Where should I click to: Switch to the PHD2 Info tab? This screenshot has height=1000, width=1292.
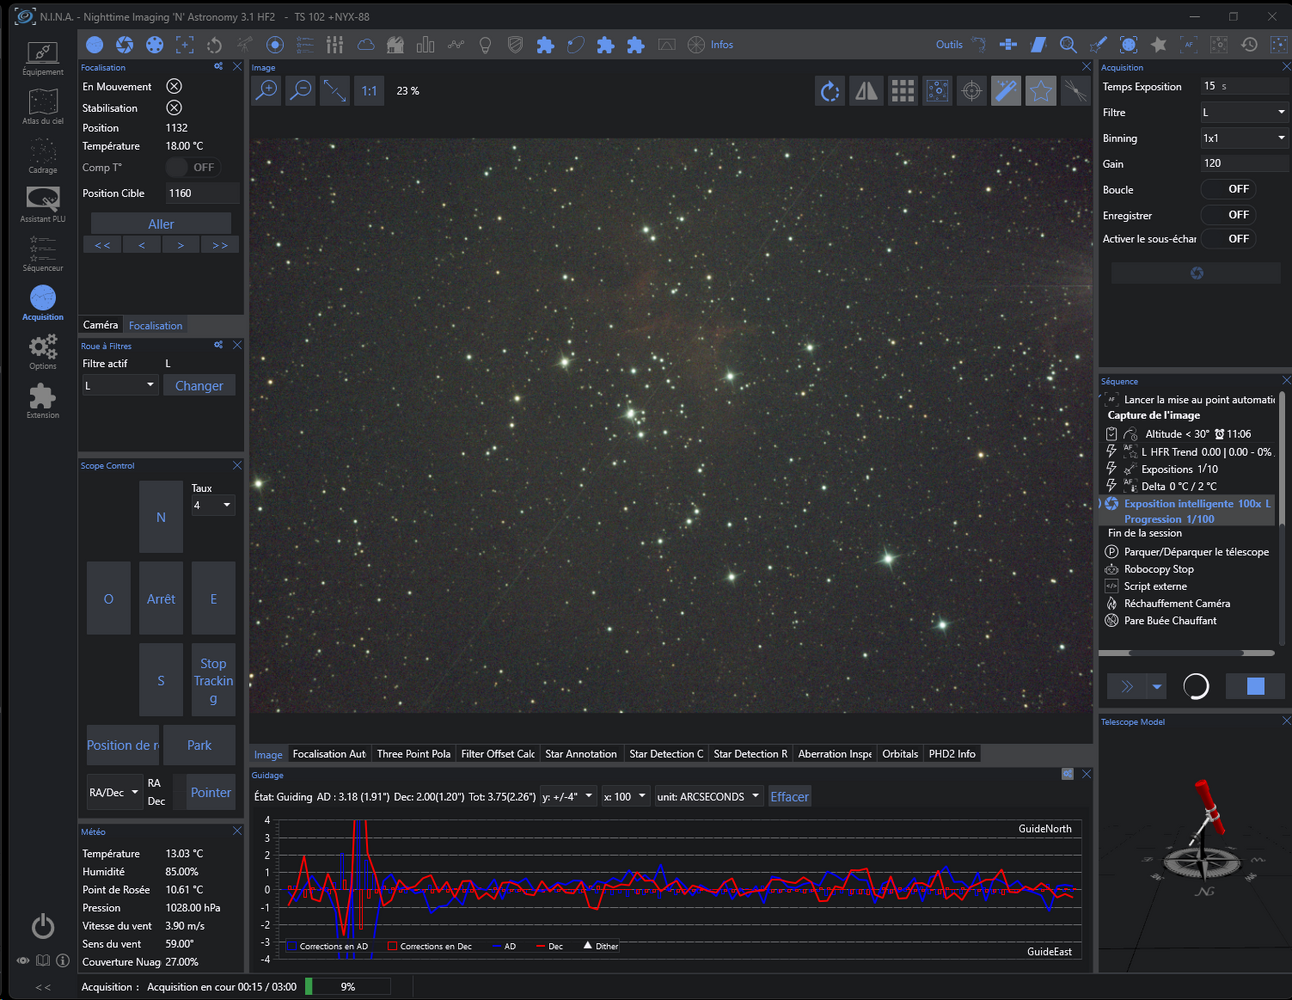[x=951, y=754]
